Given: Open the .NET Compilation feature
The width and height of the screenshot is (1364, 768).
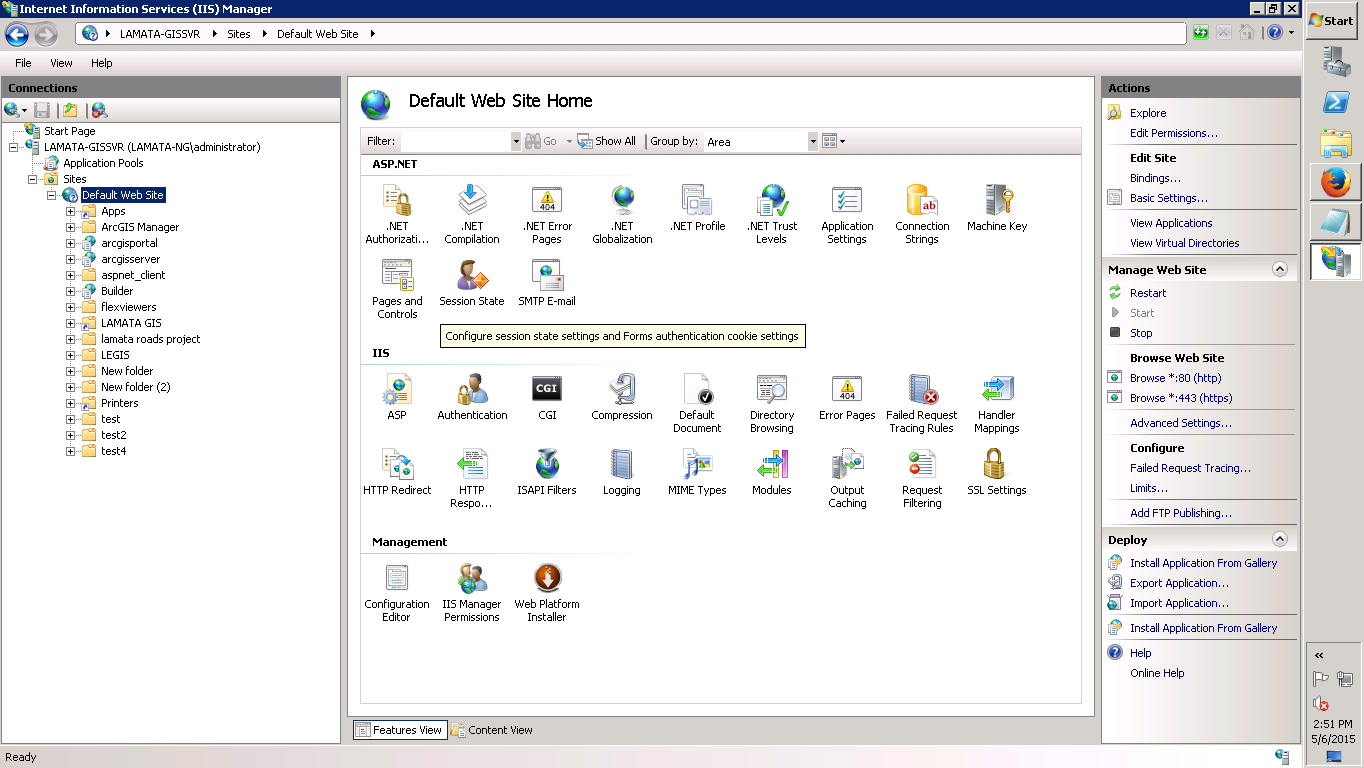Looking at the screenshot, I should pyautogui.click(x=472, y=214).
